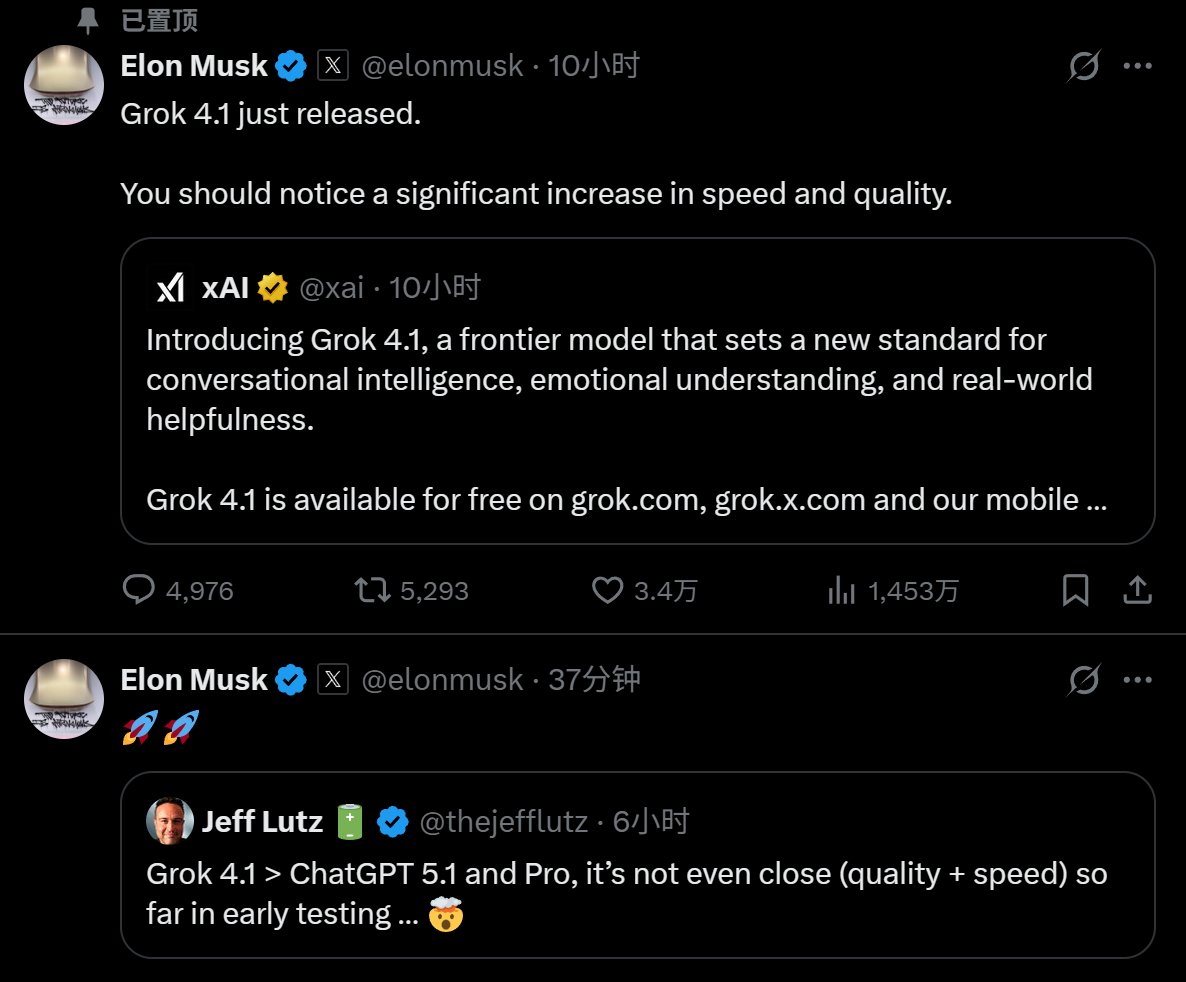Screen dimensions: 1186x982
Task: Open Grok actions on the first post
Action: pos(1084,67)
